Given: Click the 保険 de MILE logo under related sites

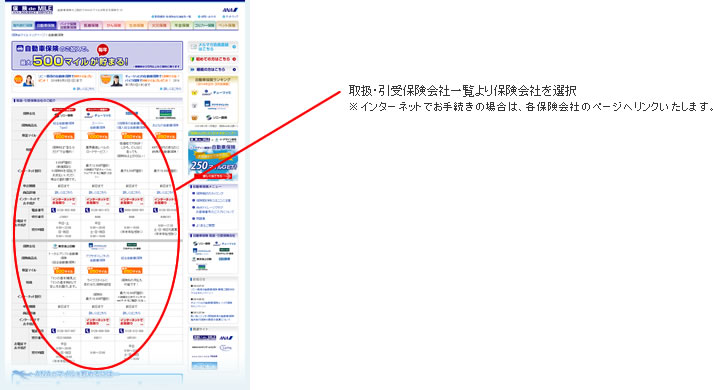Looking at the screenshot, I should point(204,338).
